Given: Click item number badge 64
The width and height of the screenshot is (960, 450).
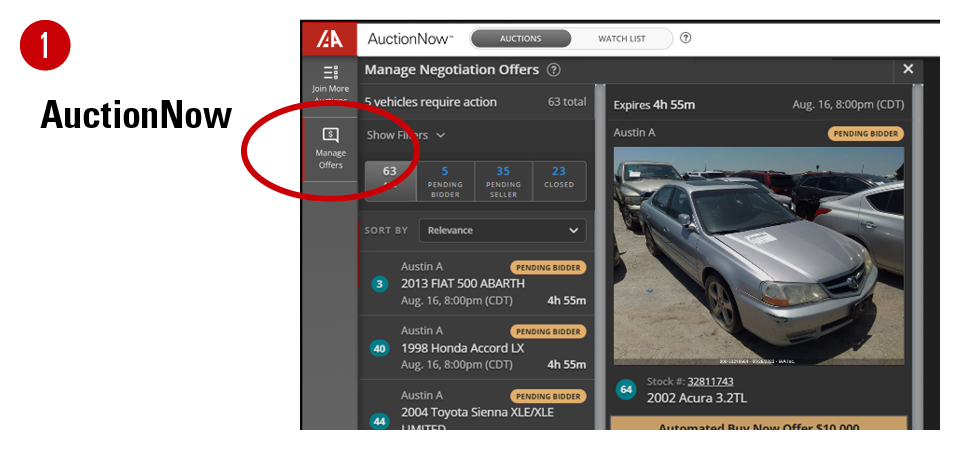Looking at the screenshot, I should coord(626,389).
